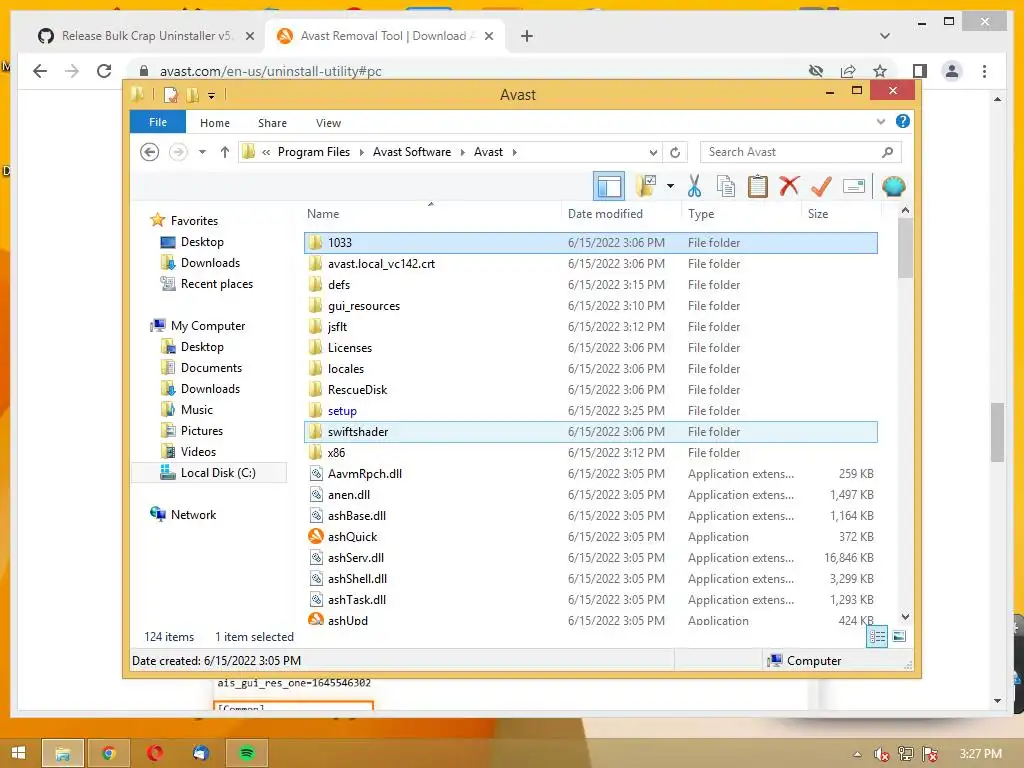Open Customize Quick Access Toolbar dropdown
The width and height of the screenshot is (1024, 768).
212,95
